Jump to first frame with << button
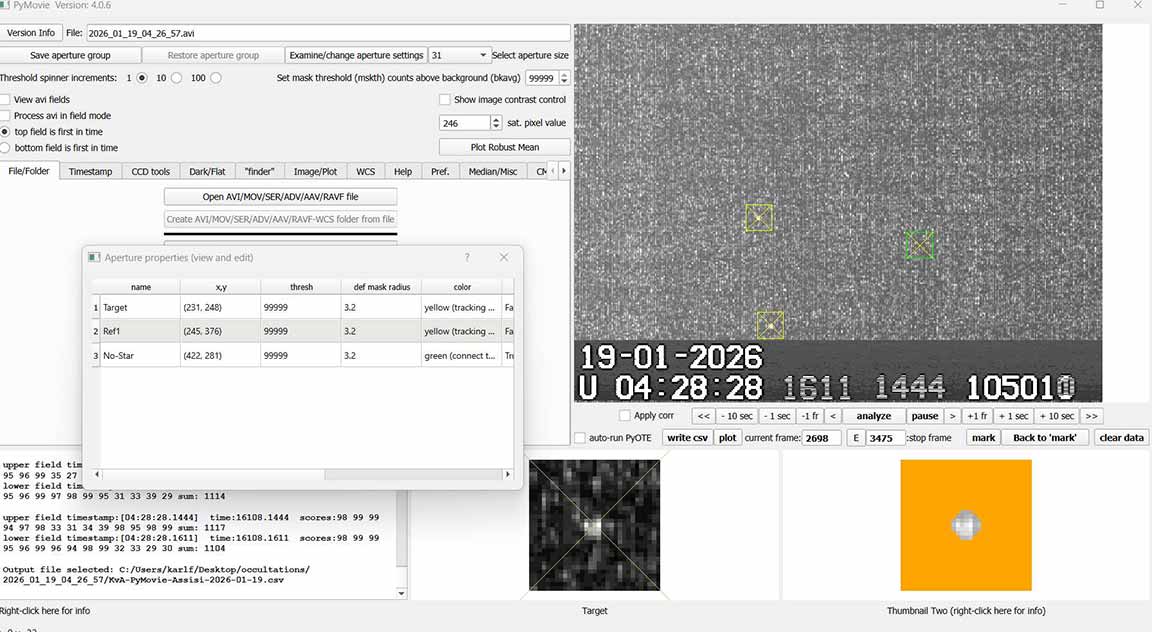Viewport: 1152px width, 632px height. coord(704,416)
